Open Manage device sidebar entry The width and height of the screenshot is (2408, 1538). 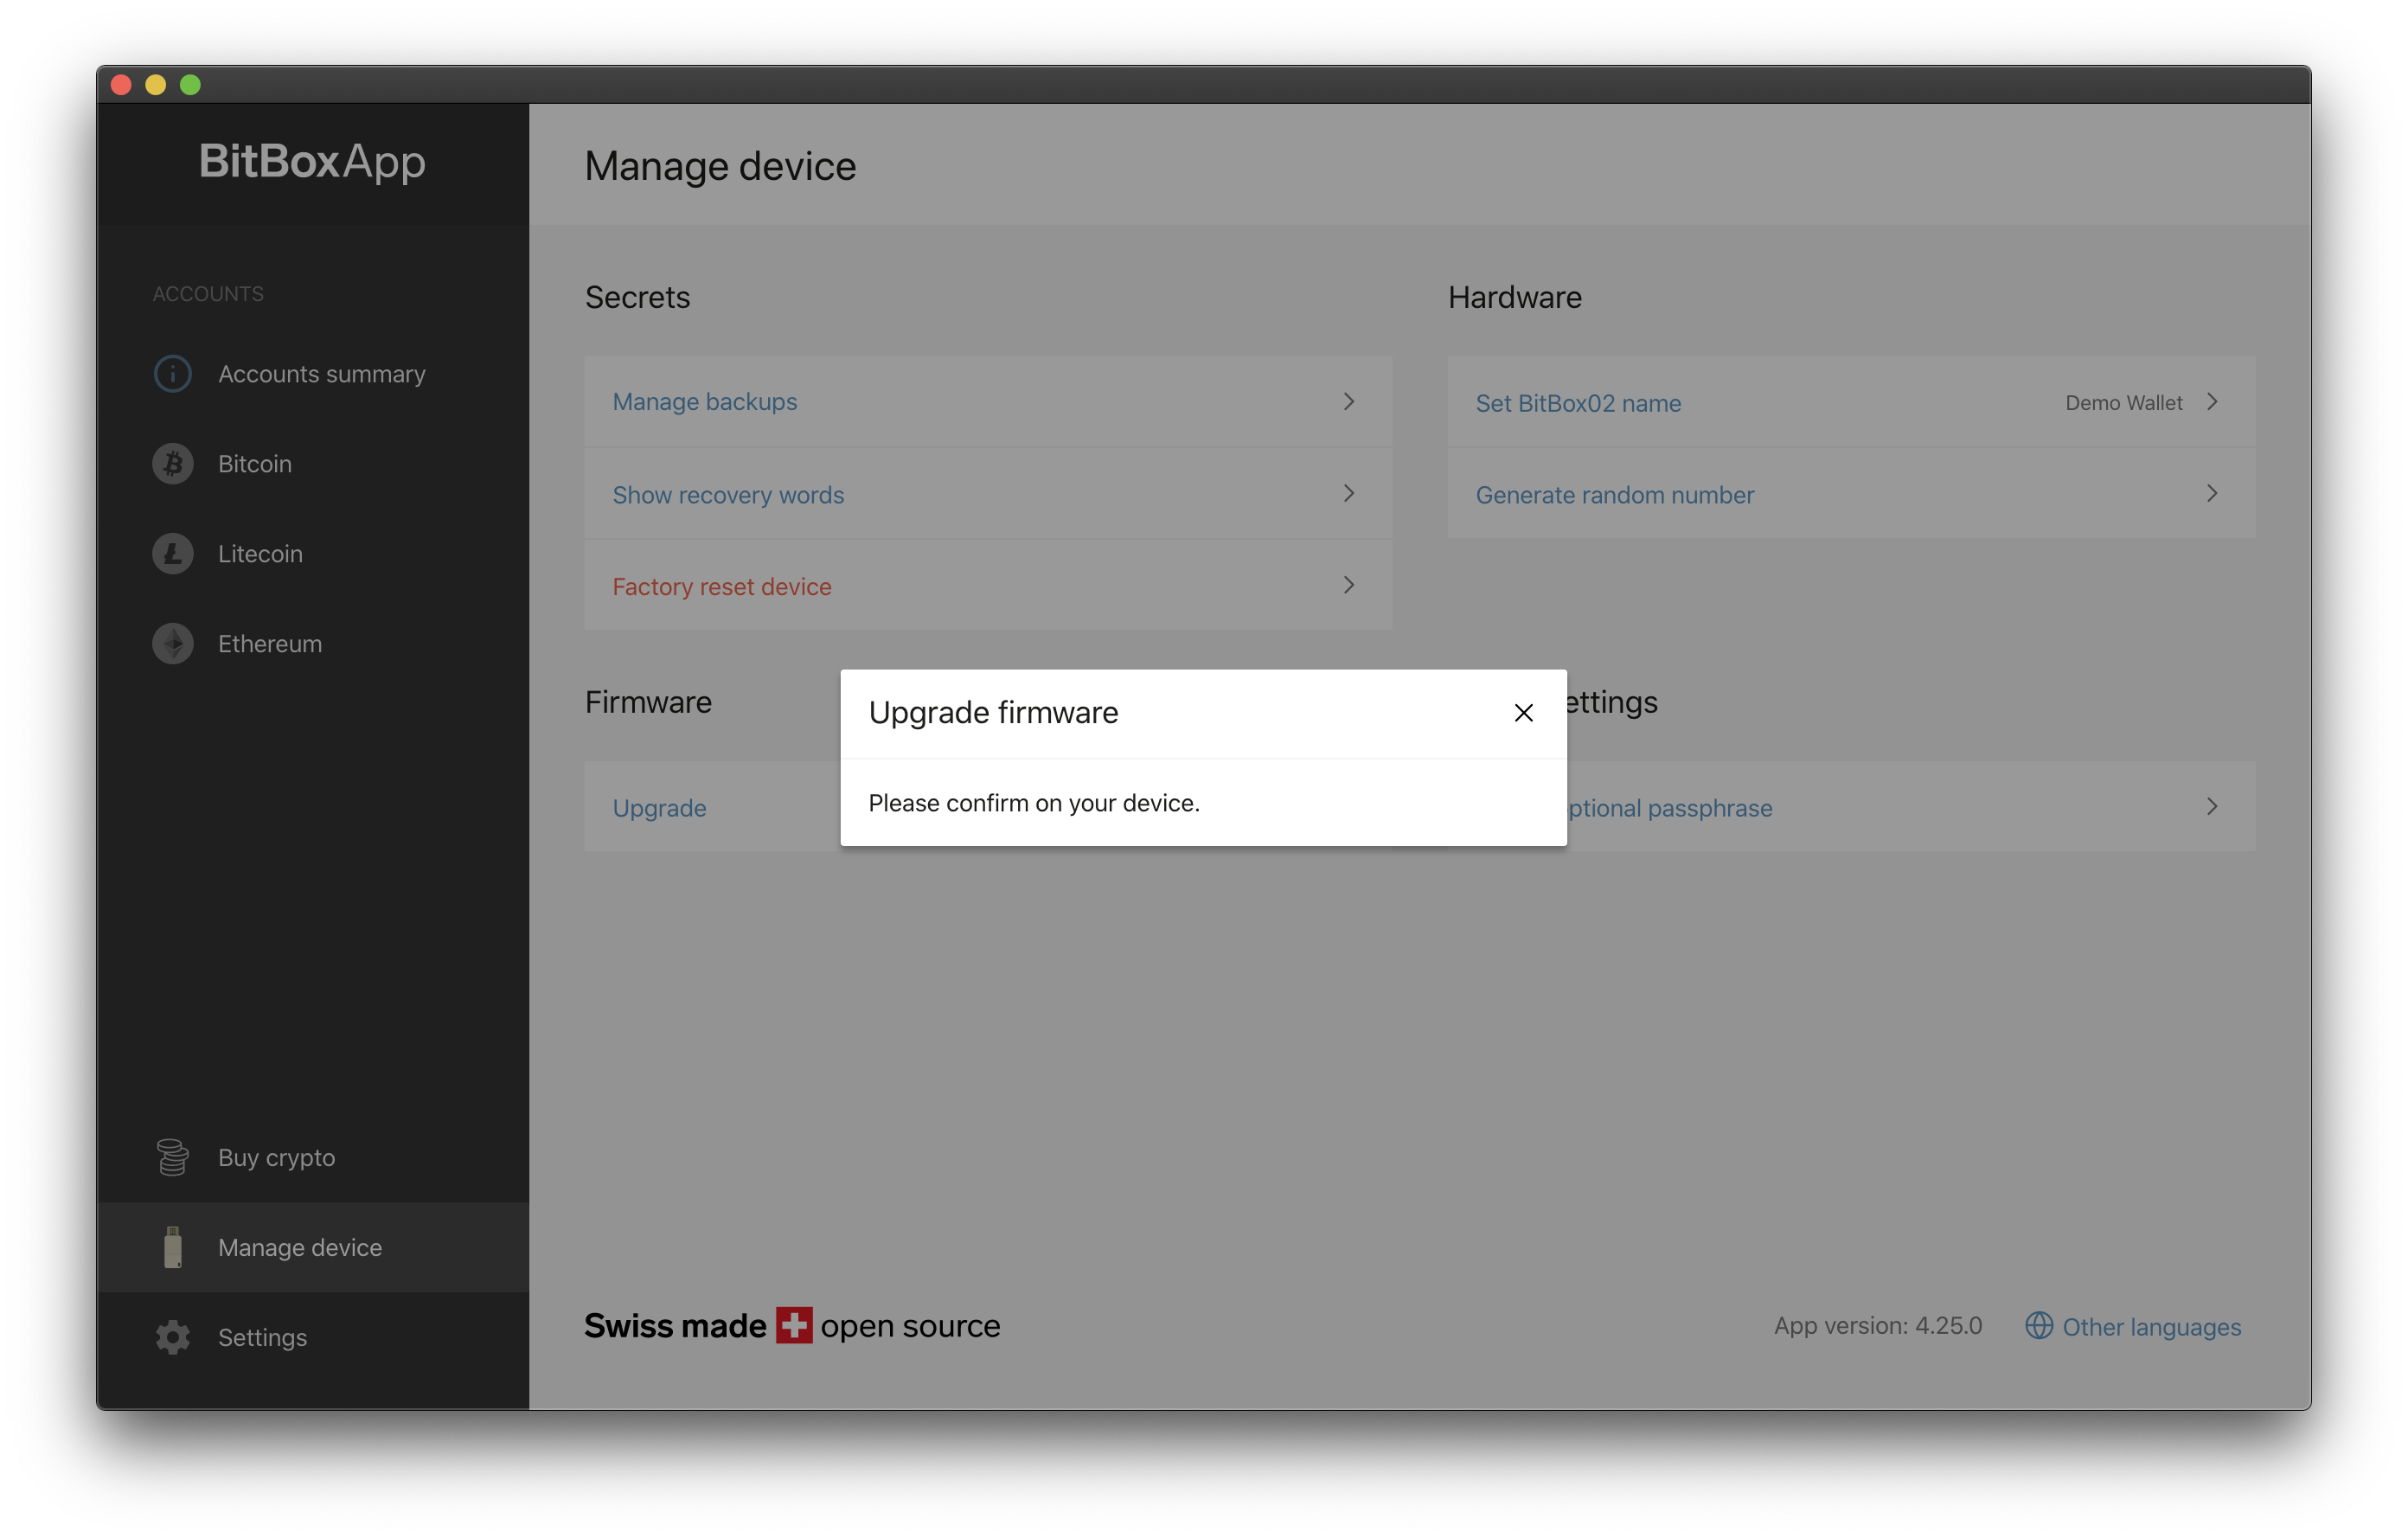point(313,1247)
